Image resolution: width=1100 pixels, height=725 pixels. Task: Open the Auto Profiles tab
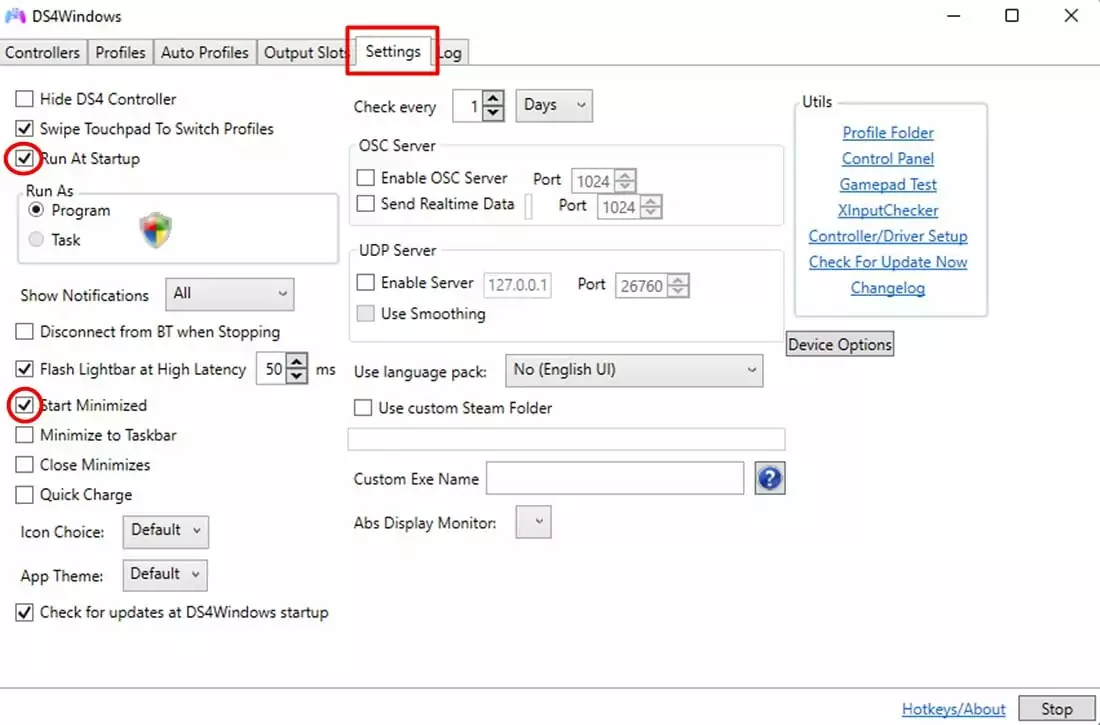205,53
